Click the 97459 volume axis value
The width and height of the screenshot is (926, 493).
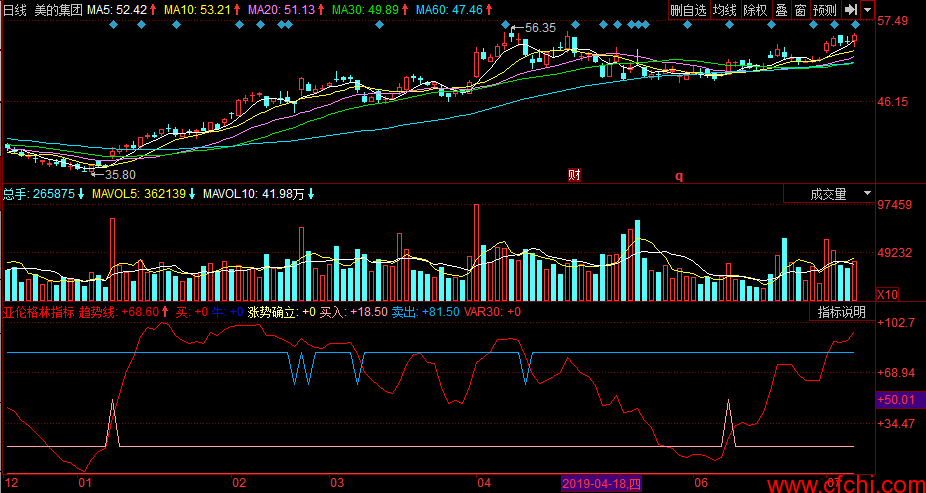click(897, 205)
